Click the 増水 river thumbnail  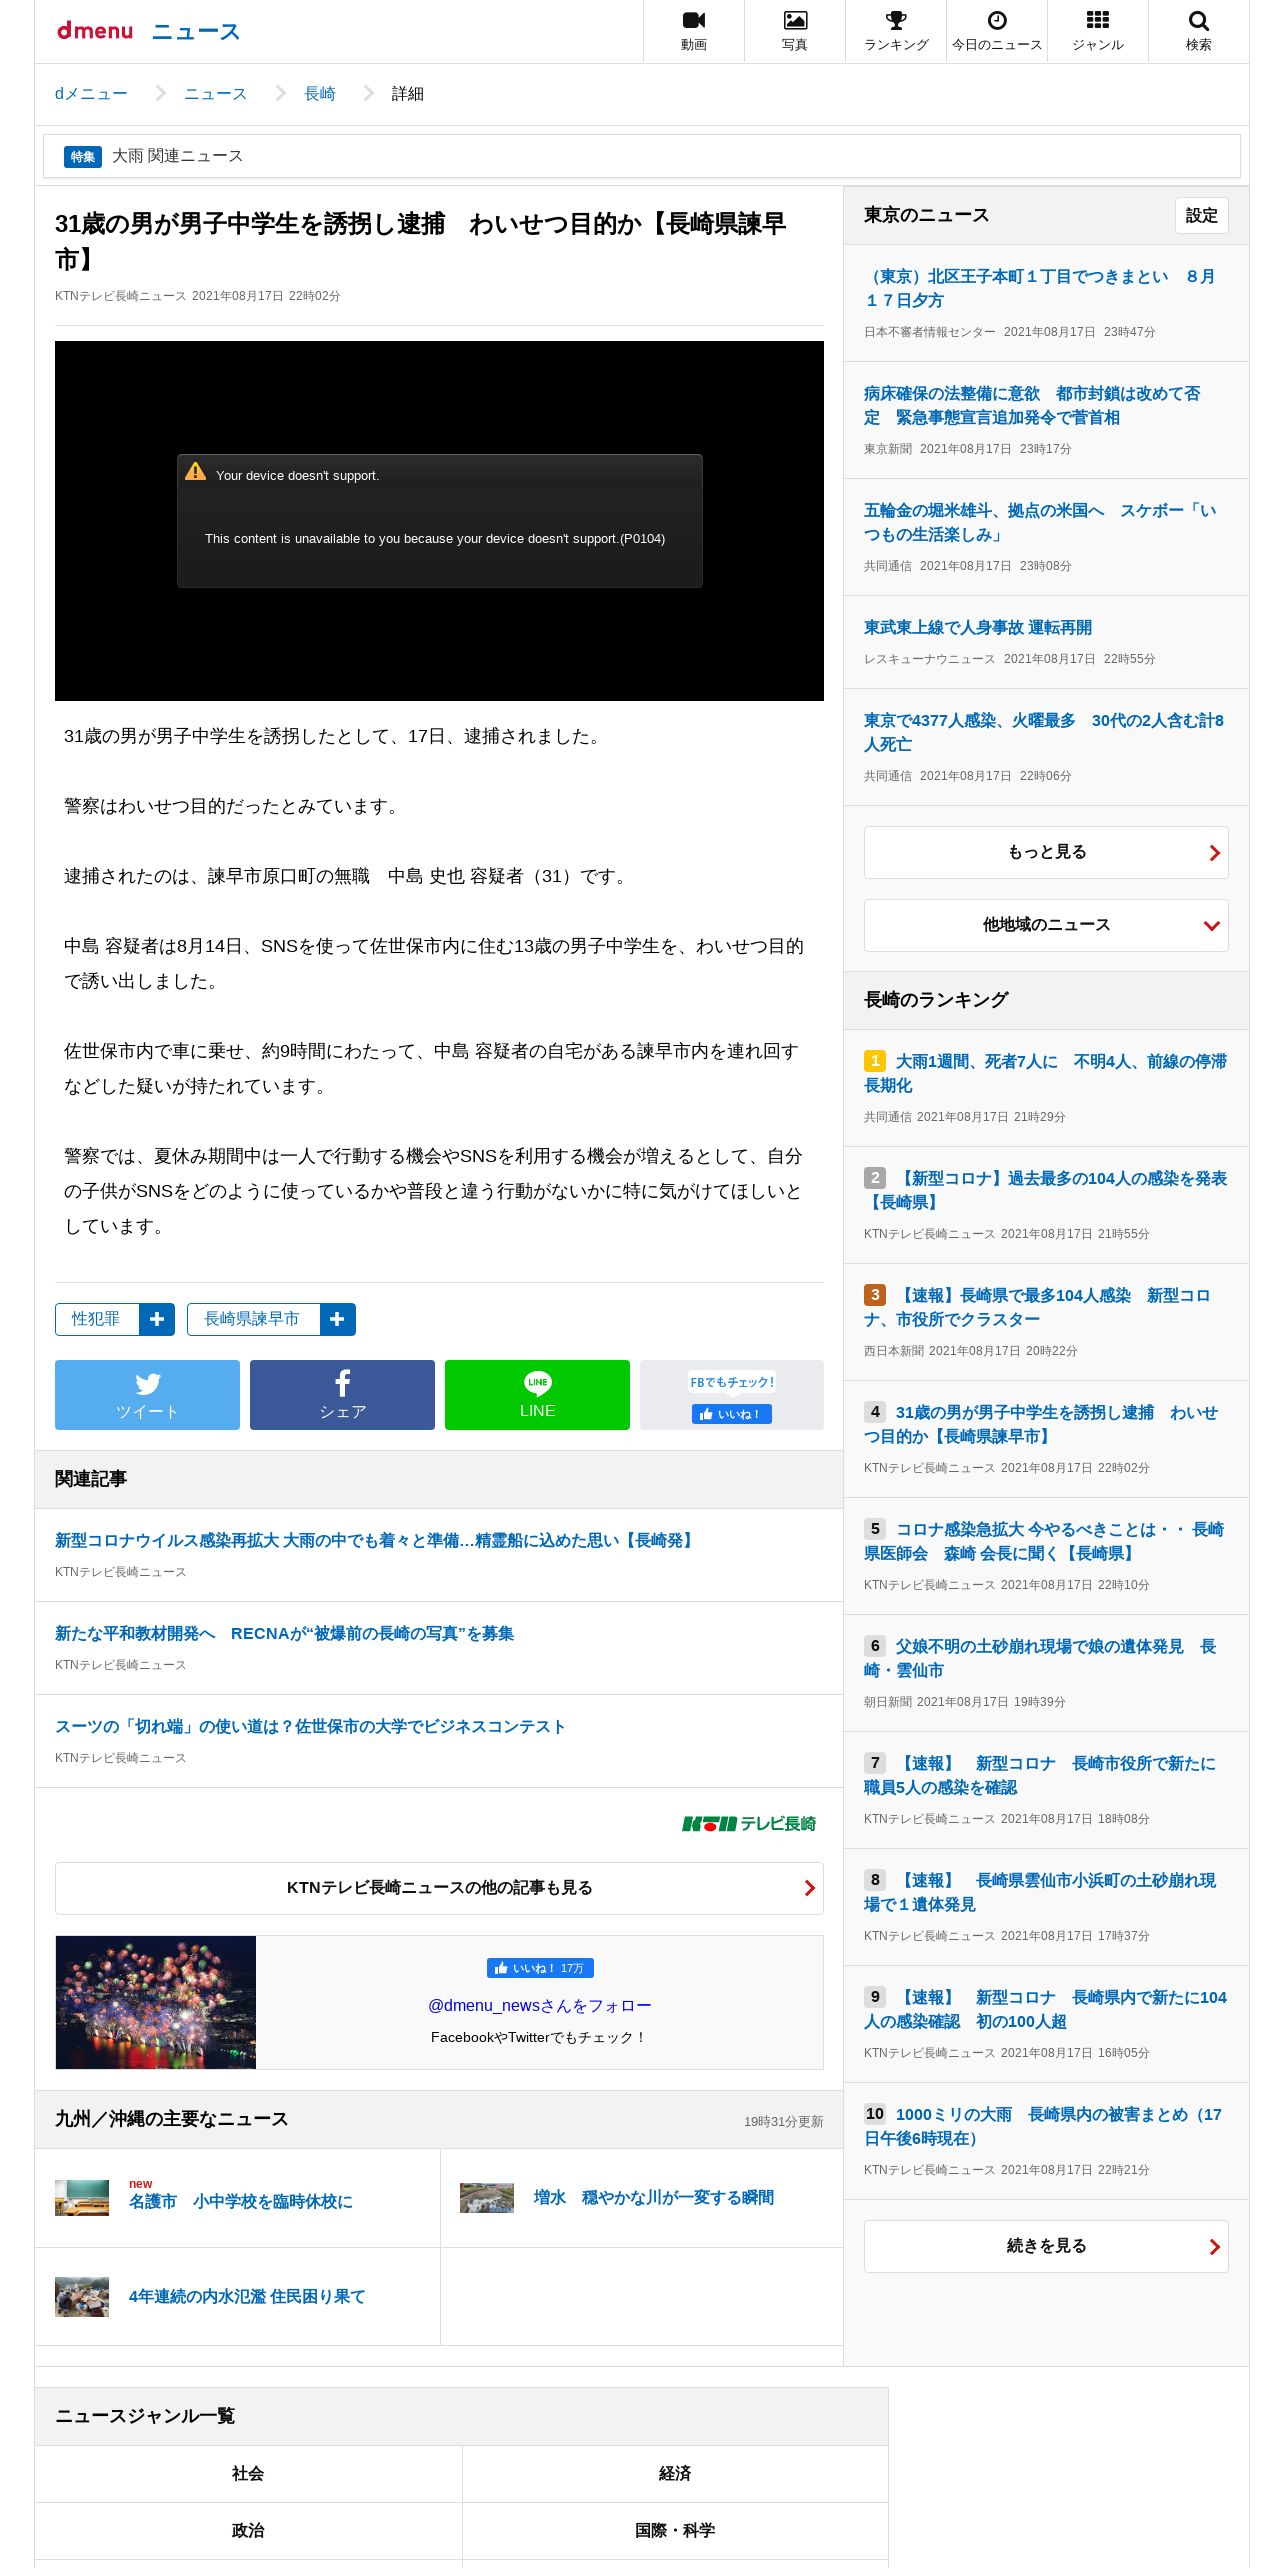point(487,2198)
